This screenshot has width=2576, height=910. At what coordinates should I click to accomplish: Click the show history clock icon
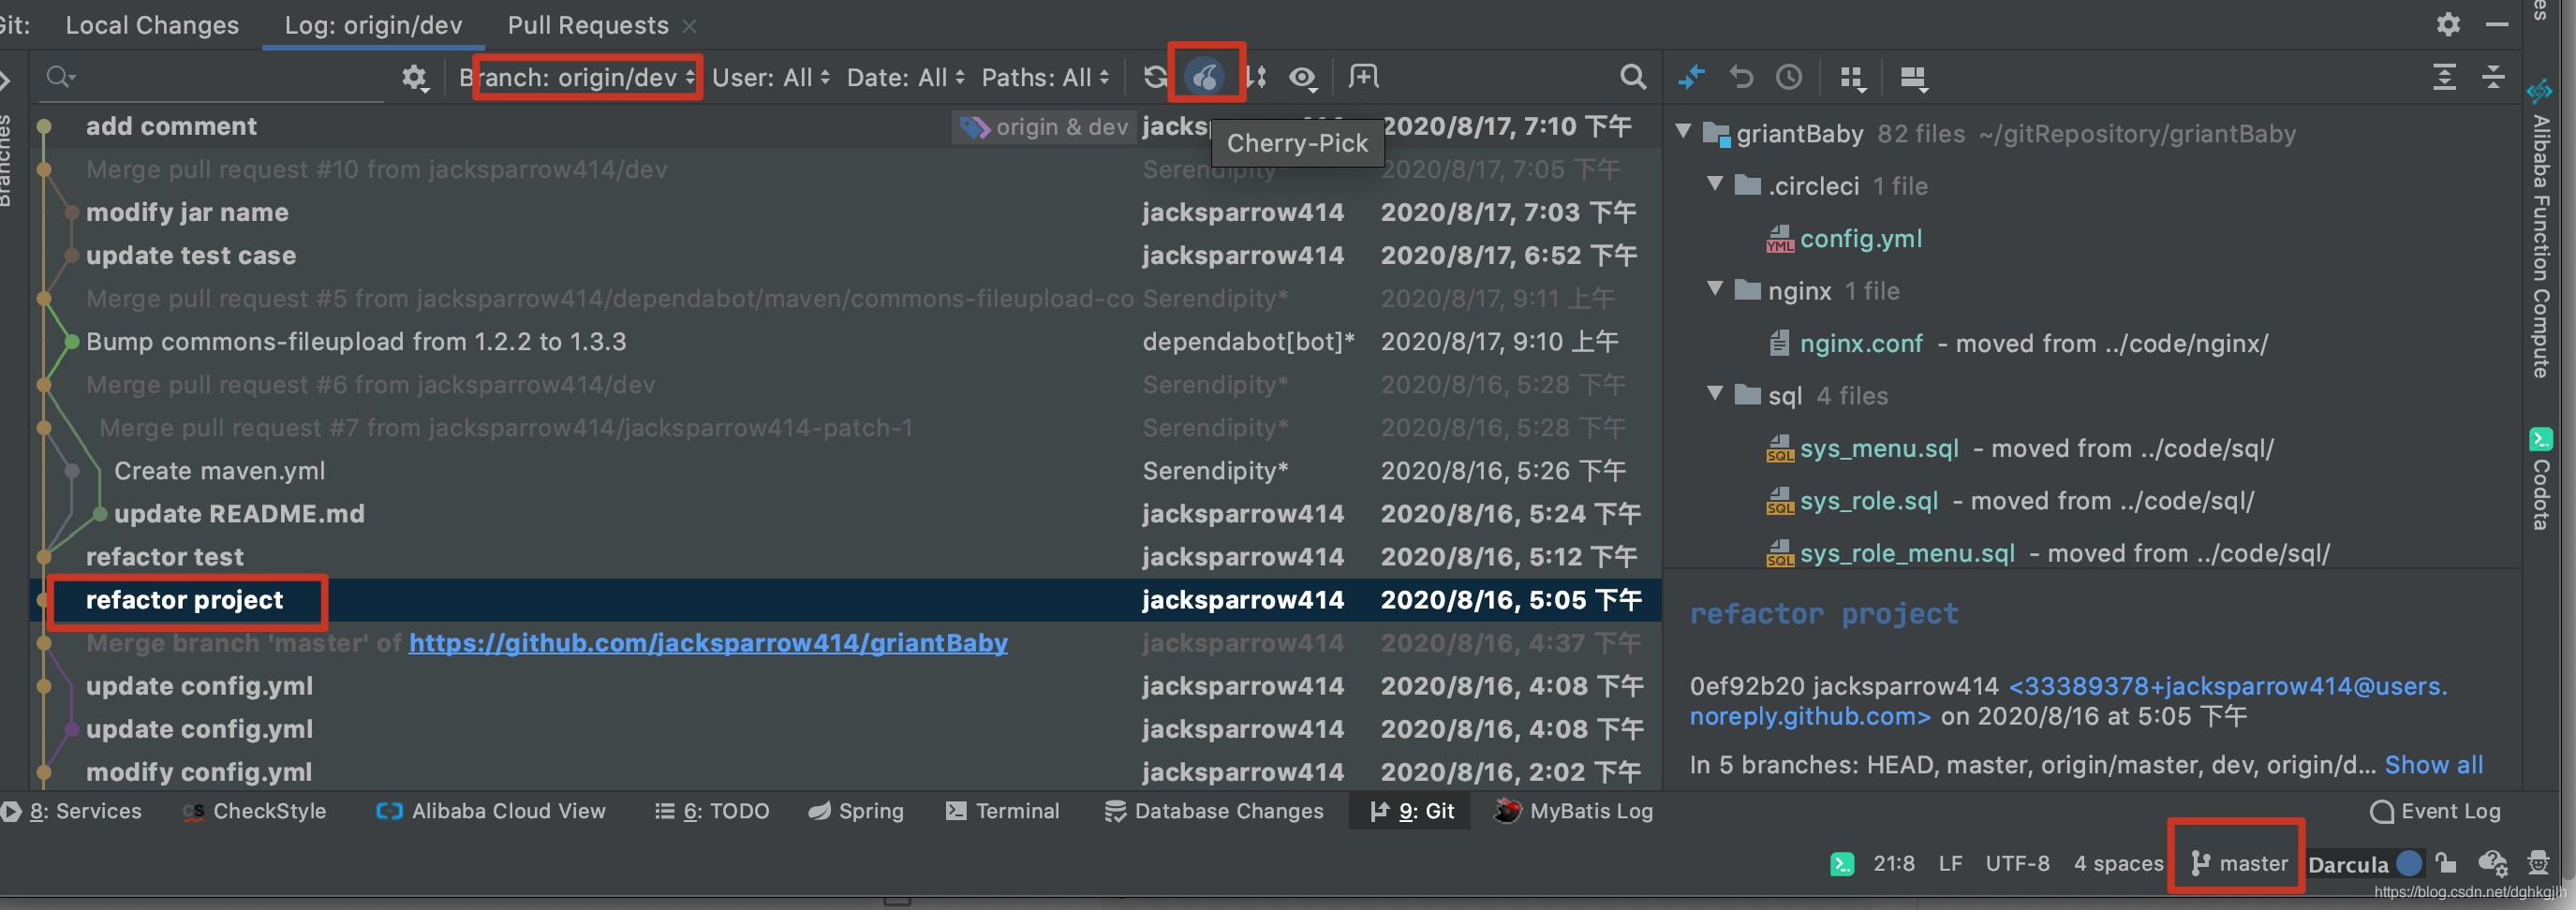(1789, 77)
